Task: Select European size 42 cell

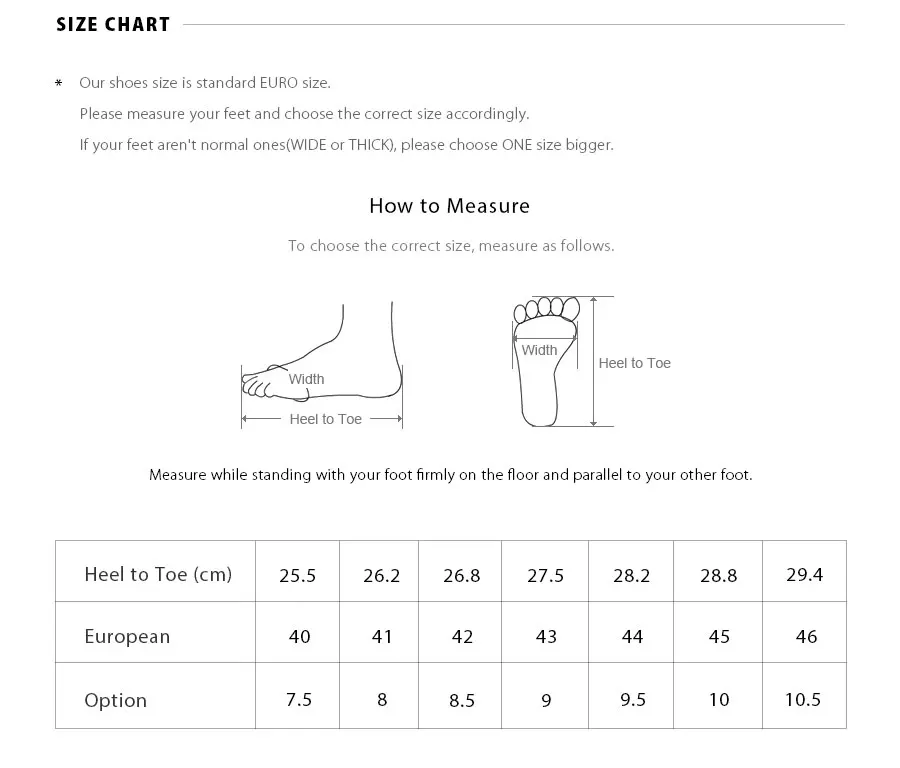Action: (x=461, y=636)
